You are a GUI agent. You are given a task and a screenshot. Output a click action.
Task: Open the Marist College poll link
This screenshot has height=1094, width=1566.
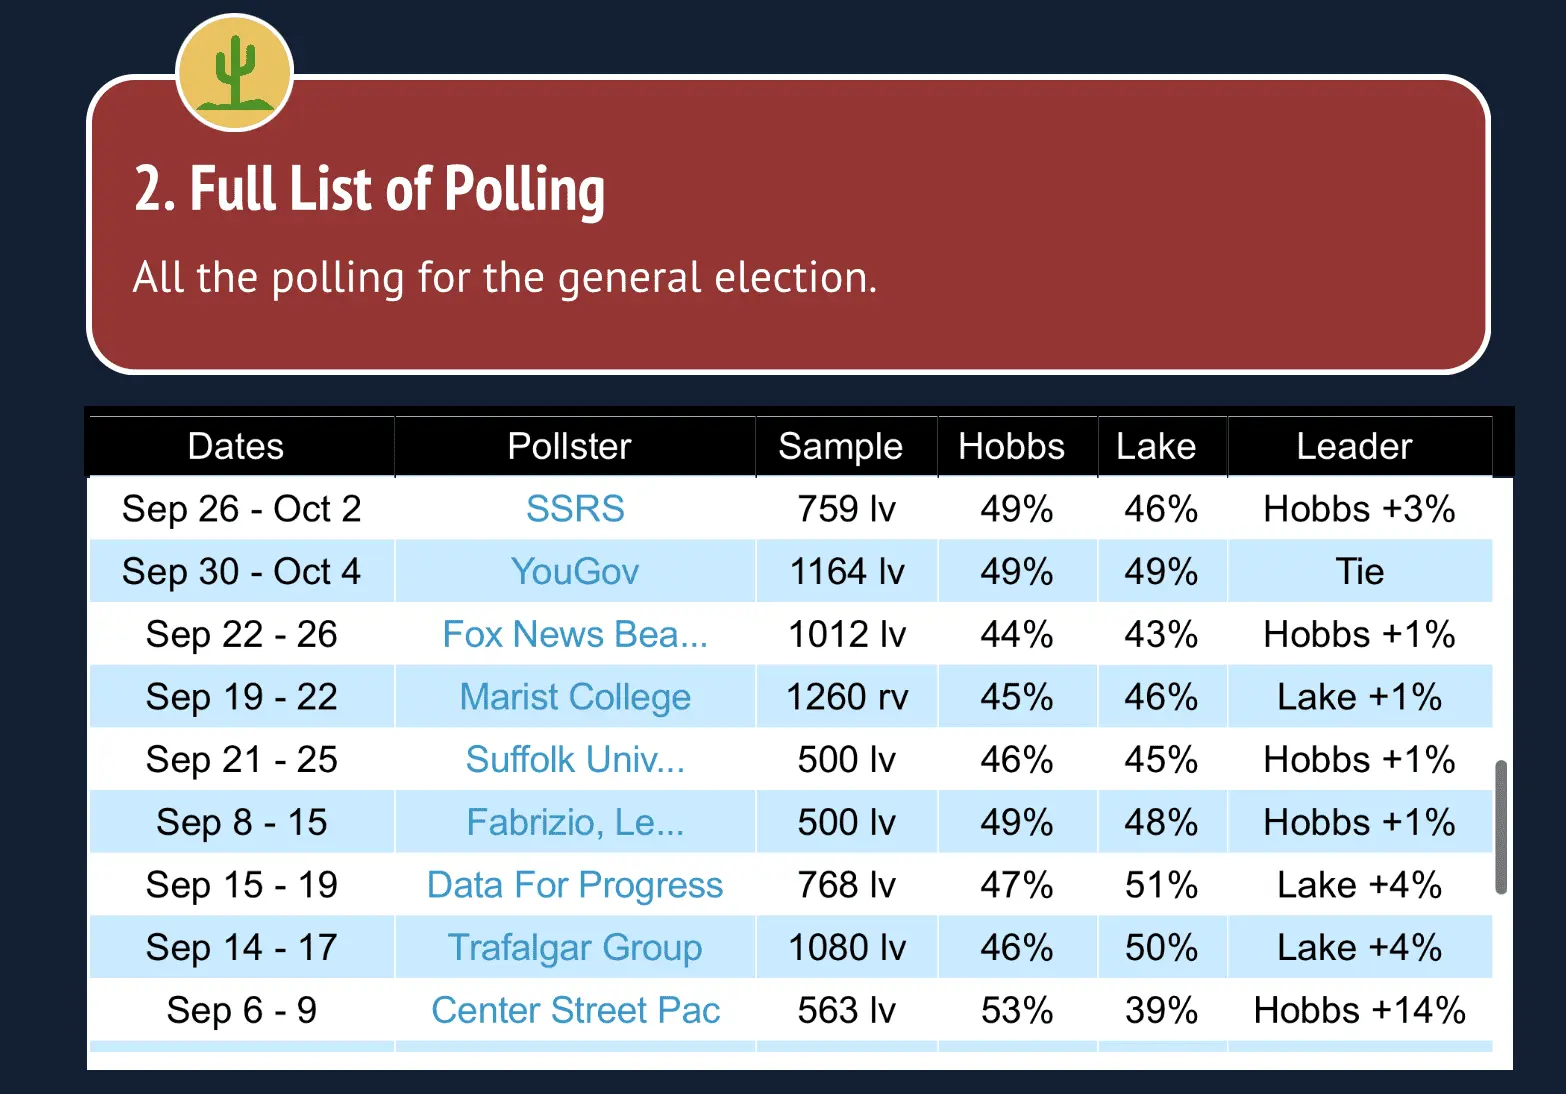pyautogui.click(x=575, y=697)
